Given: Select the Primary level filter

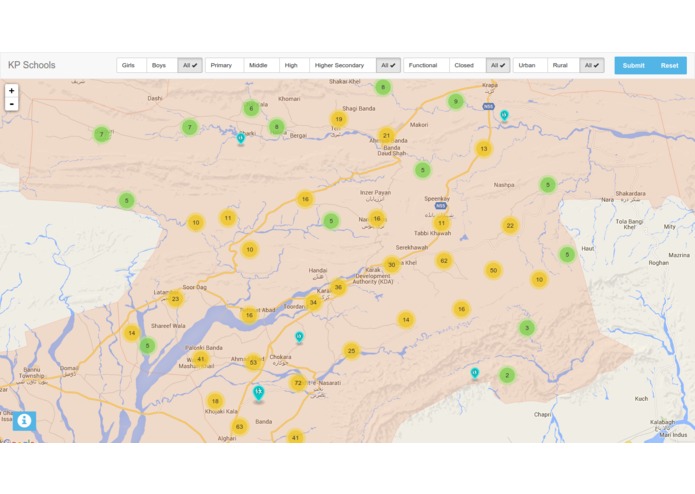Looking at the screenshot, I should pyautogui.click(x=224, y=65).
